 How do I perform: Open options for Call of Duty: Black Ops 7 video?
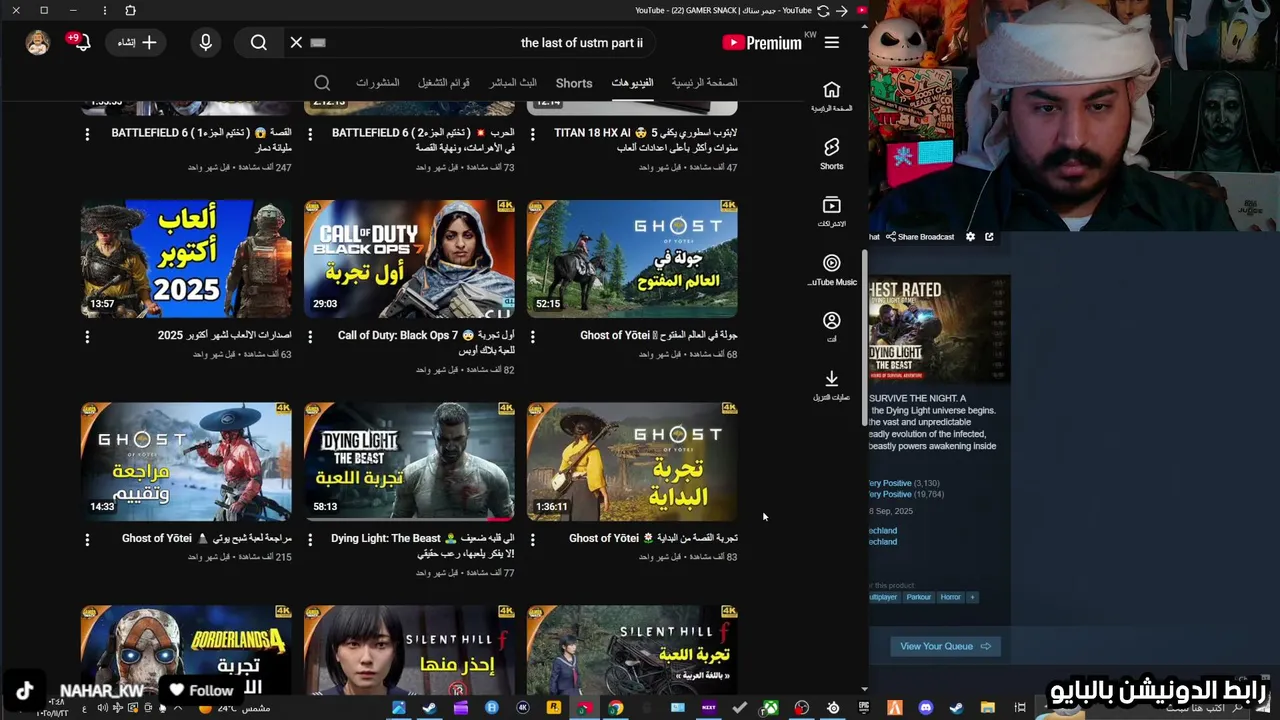point(310,337)
